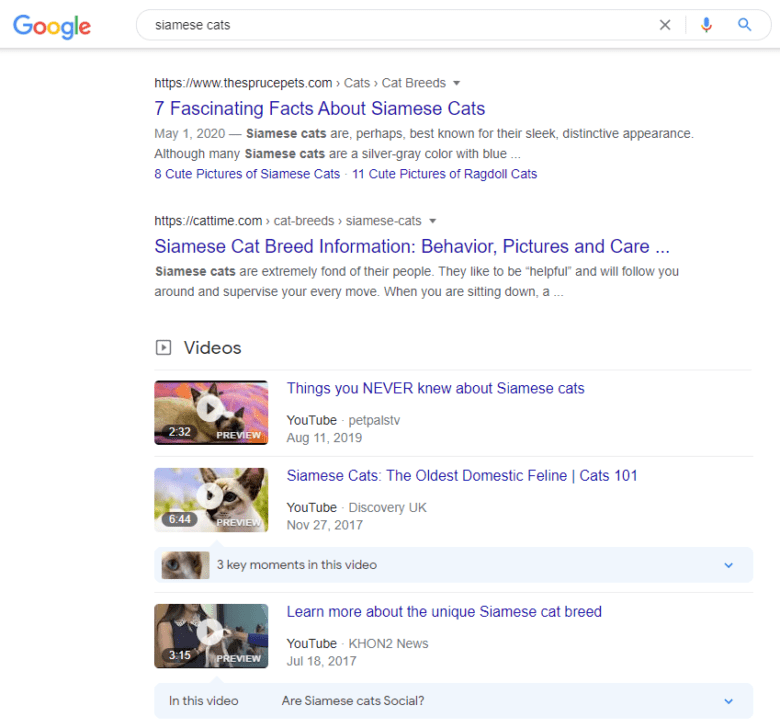780x728 pixels.
Task: Click the Google logo
Action: (52, 26)
